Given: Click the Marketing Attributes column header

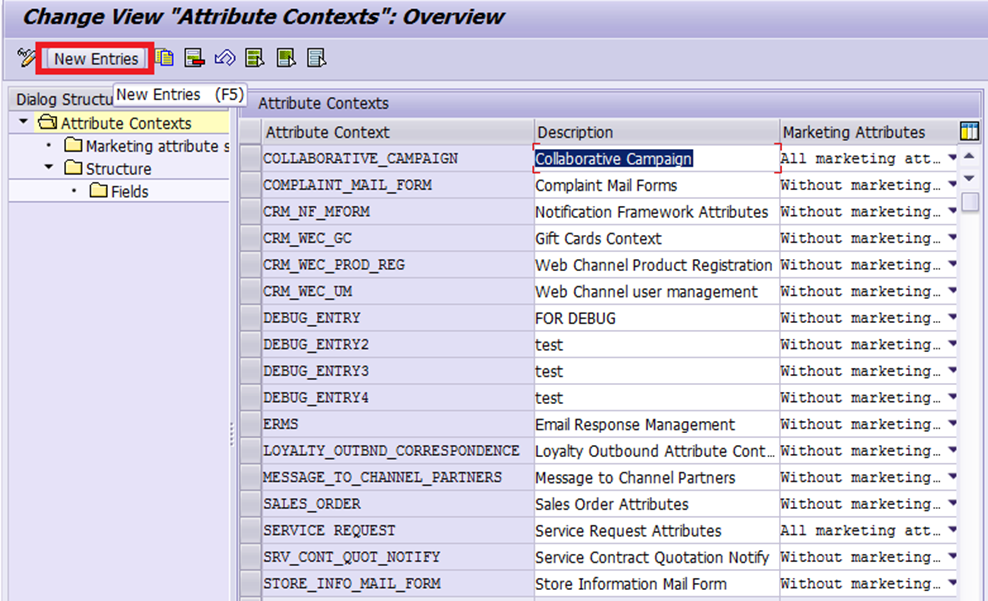Looking at the screenshot, I should 868,132.
